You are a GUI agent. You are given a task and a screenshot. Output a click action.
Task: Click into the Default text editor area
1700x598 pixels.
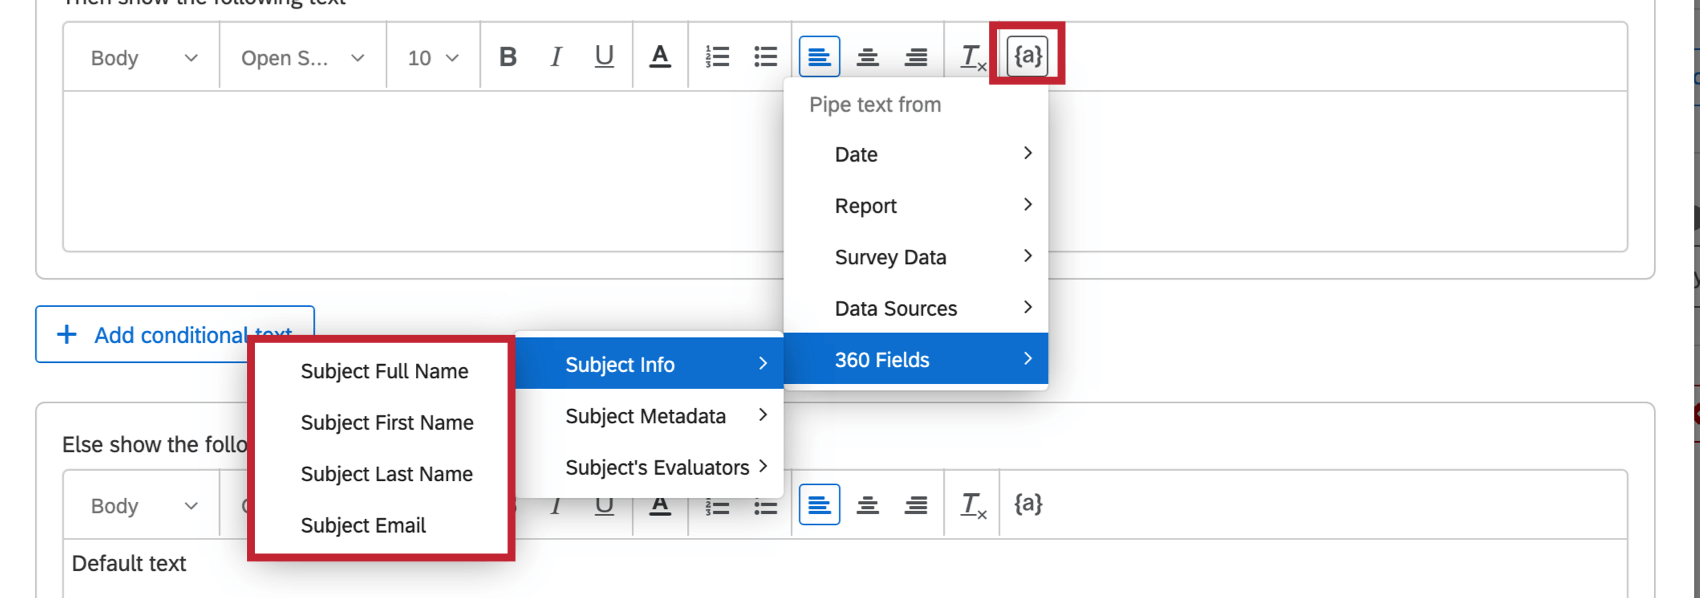[845, 568]
